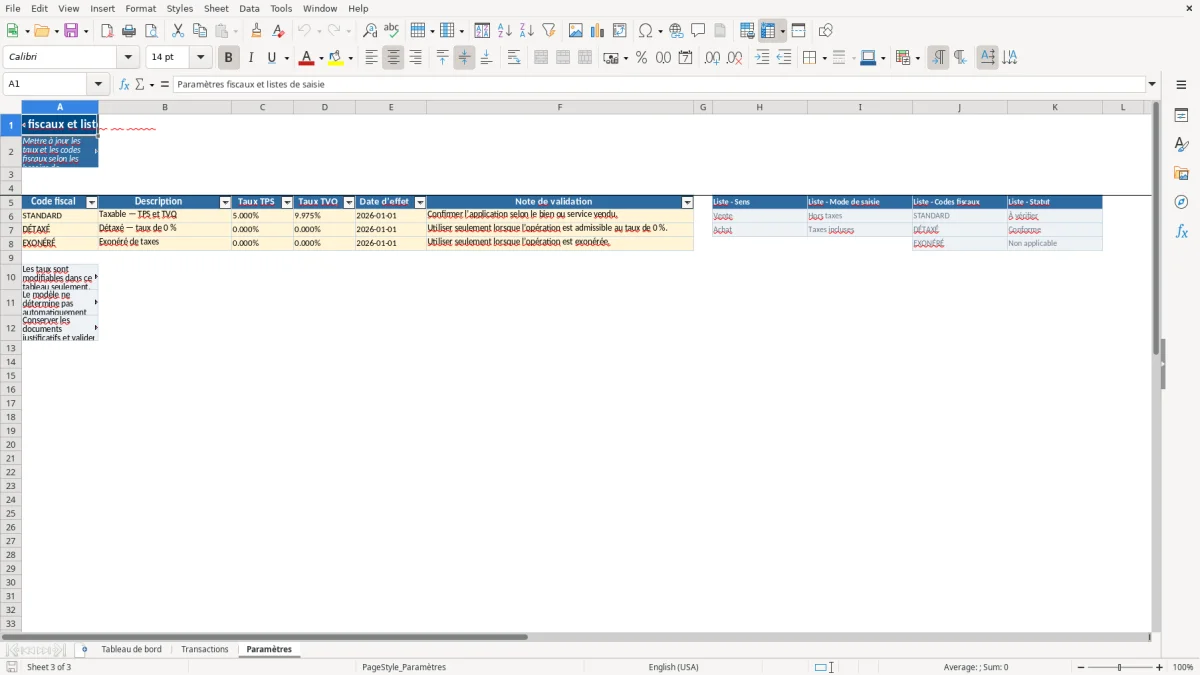Open Note de validation filter dropdown
Viewport: 1200px width, 675px height.
click(x=687, y=202)
